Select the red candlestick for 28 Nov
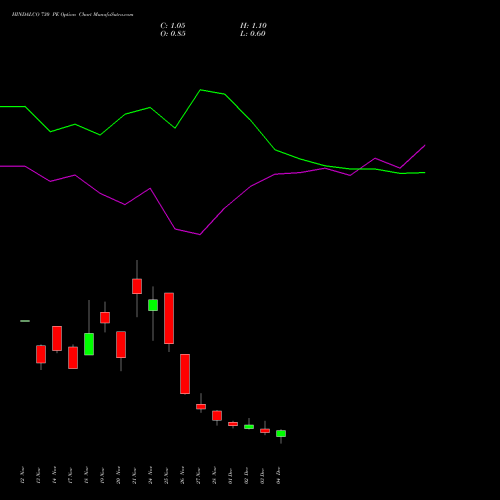This screenshot has height=500, width=500. coord(217,416)
